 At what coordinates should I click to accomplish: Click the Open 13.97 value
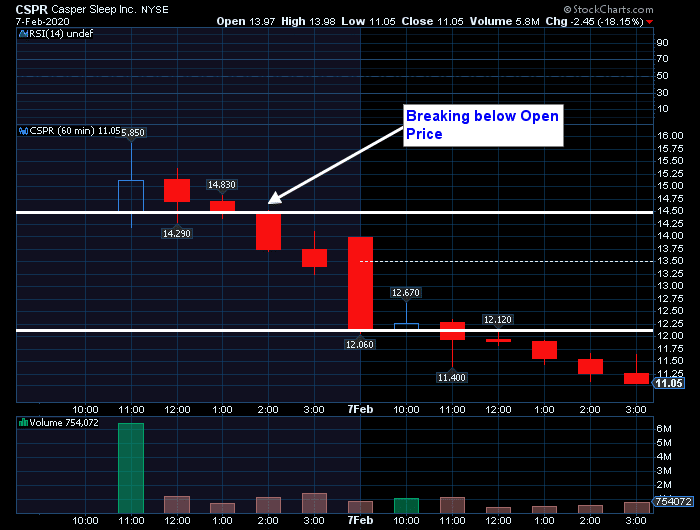coord(246,21)
